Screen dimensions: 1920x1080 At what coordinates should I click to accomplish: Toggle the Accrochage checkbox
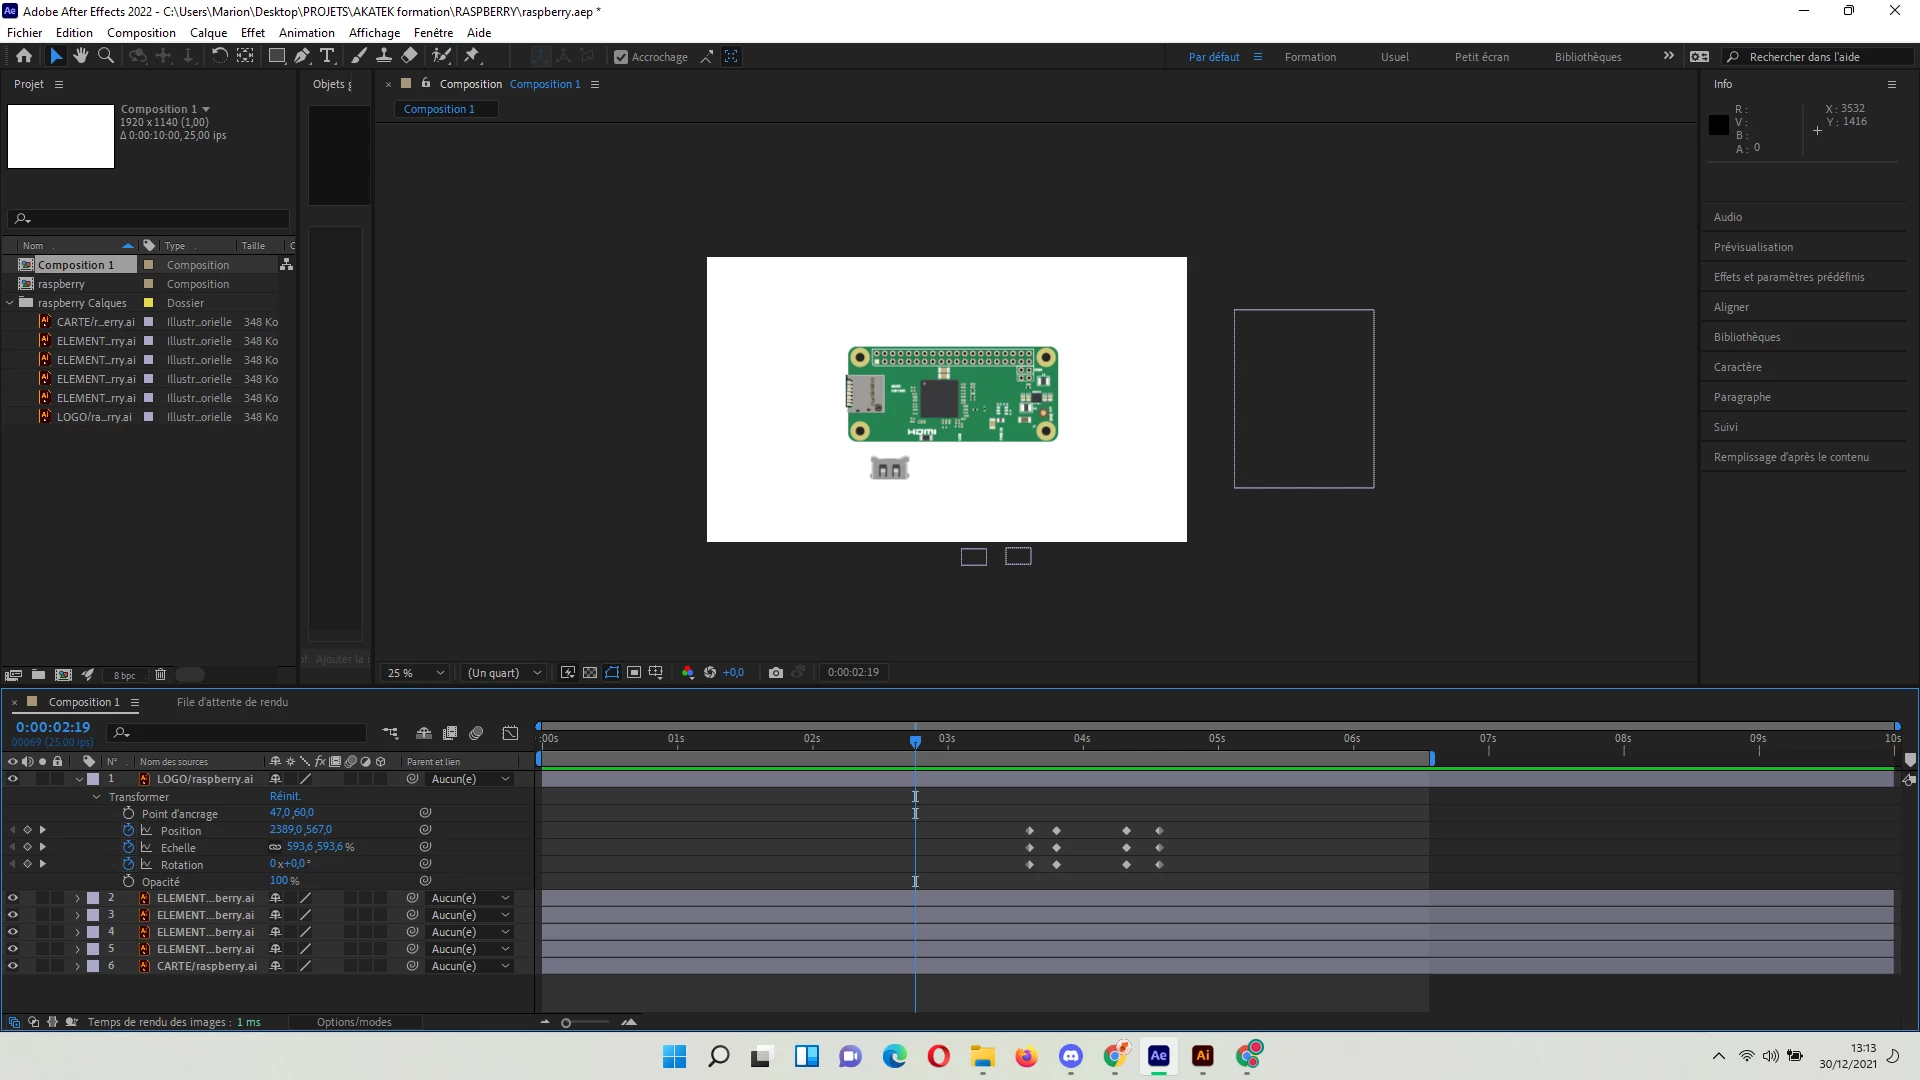click(x=621, y=57)
